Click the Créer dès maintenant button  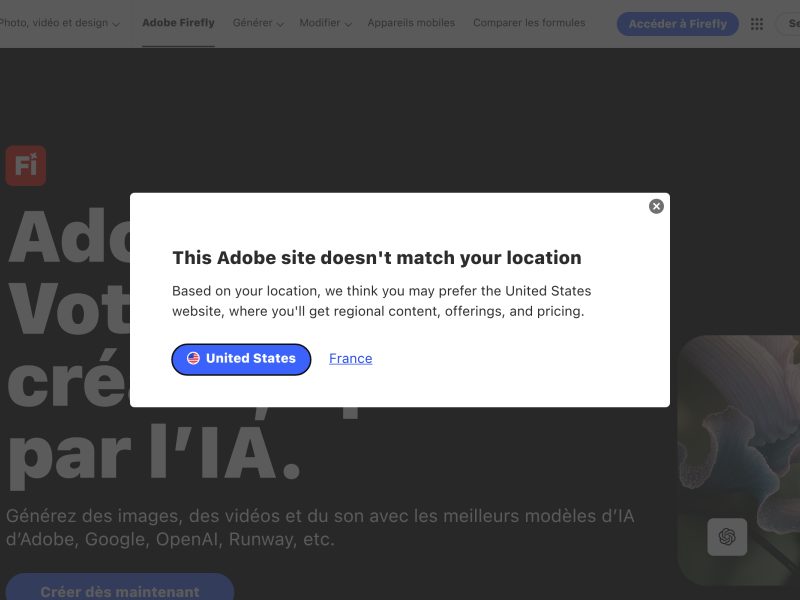[x=119, y=590]
